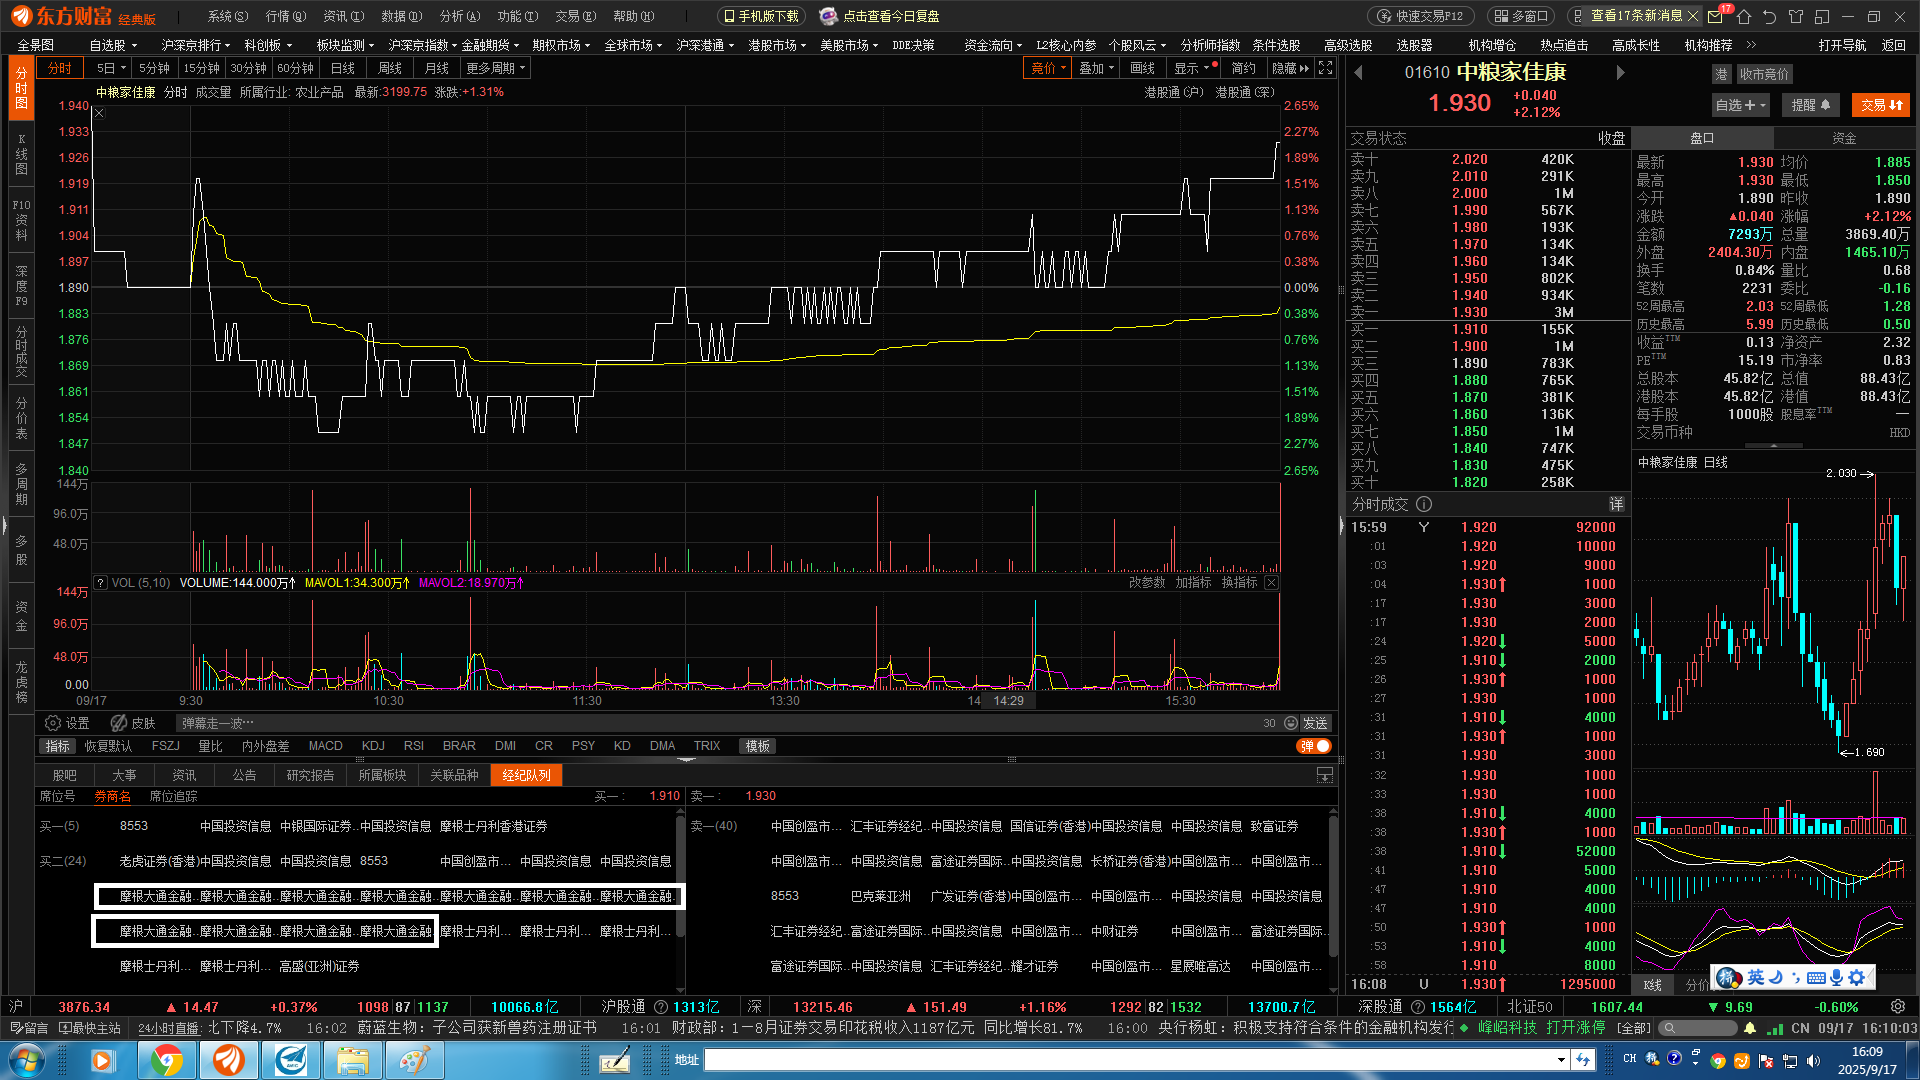Expand the 沪深京排行 menu
Image resolution: width=1920 pixels, height=1080 pixels.
[195, 45]
